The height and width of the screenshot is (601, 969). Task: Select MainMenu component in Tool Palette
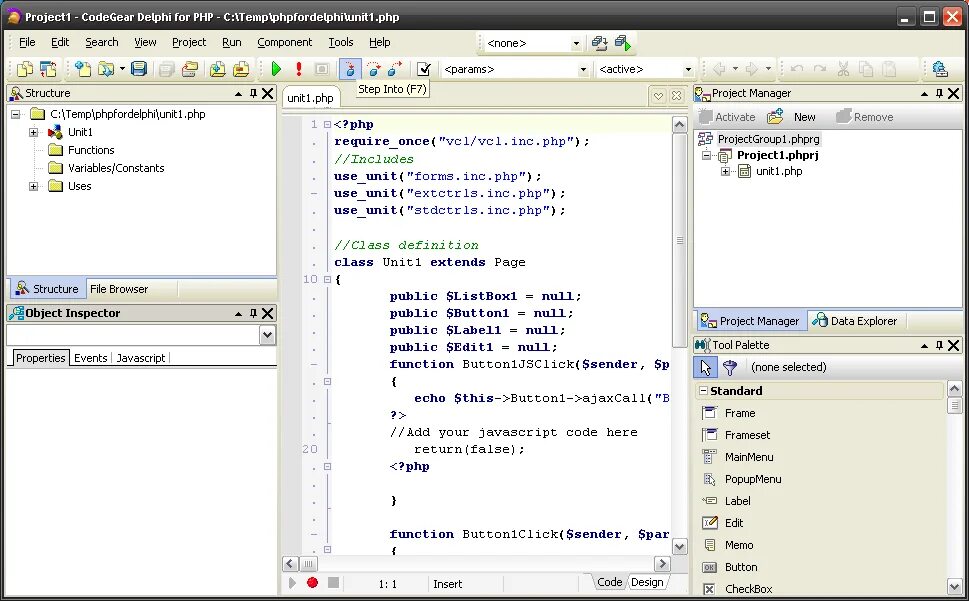point(749,457)
